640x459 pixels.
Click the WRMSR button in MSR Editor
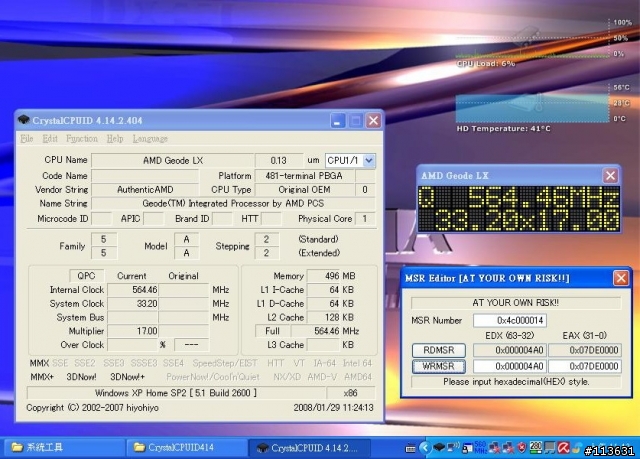point(438,366)
